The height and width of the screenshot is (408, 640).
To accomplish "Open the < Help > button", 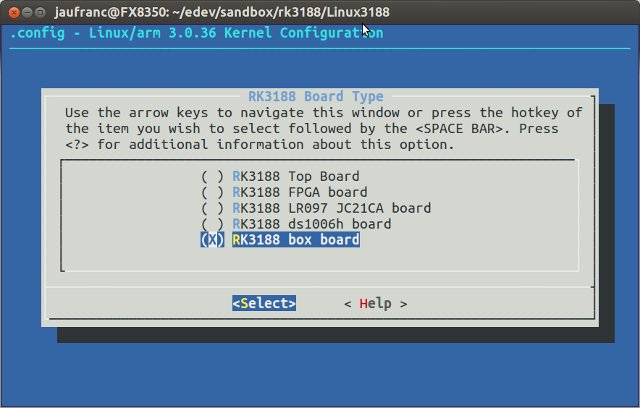I will 376,304.
